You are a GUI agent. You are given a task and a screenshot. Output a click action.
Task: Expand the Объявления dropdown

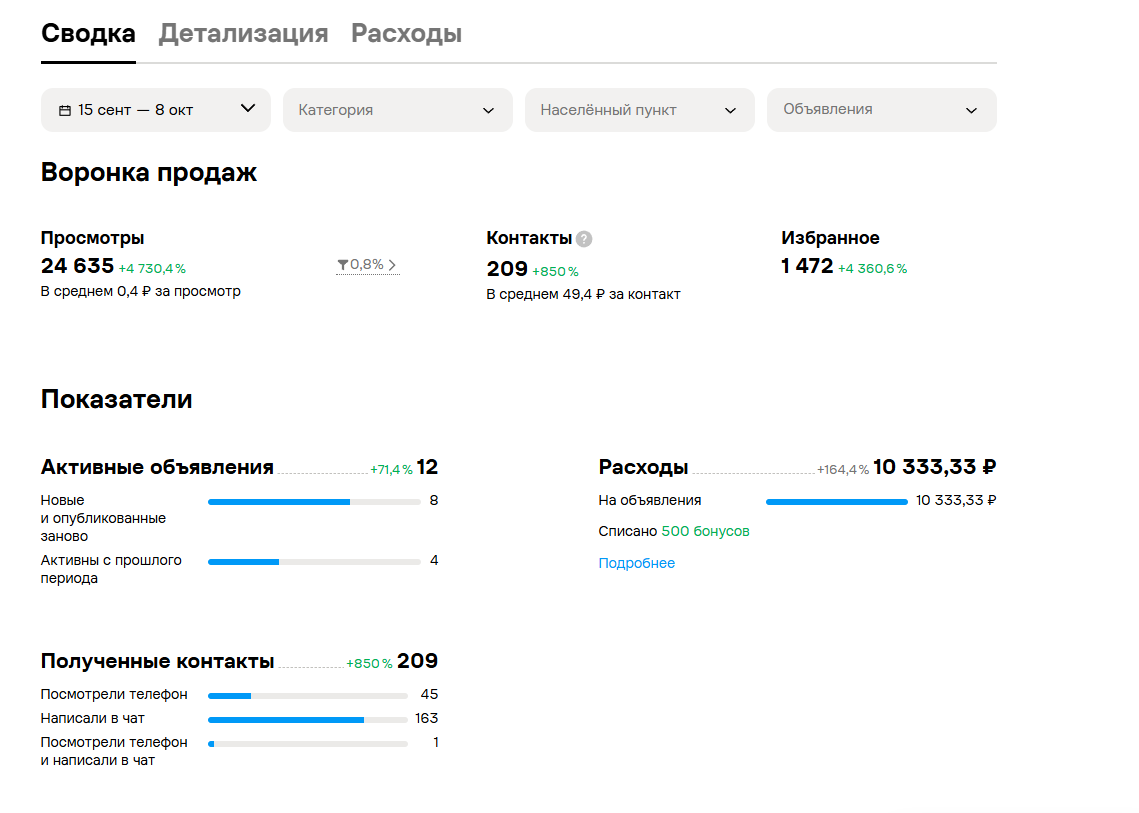[881, 110]
